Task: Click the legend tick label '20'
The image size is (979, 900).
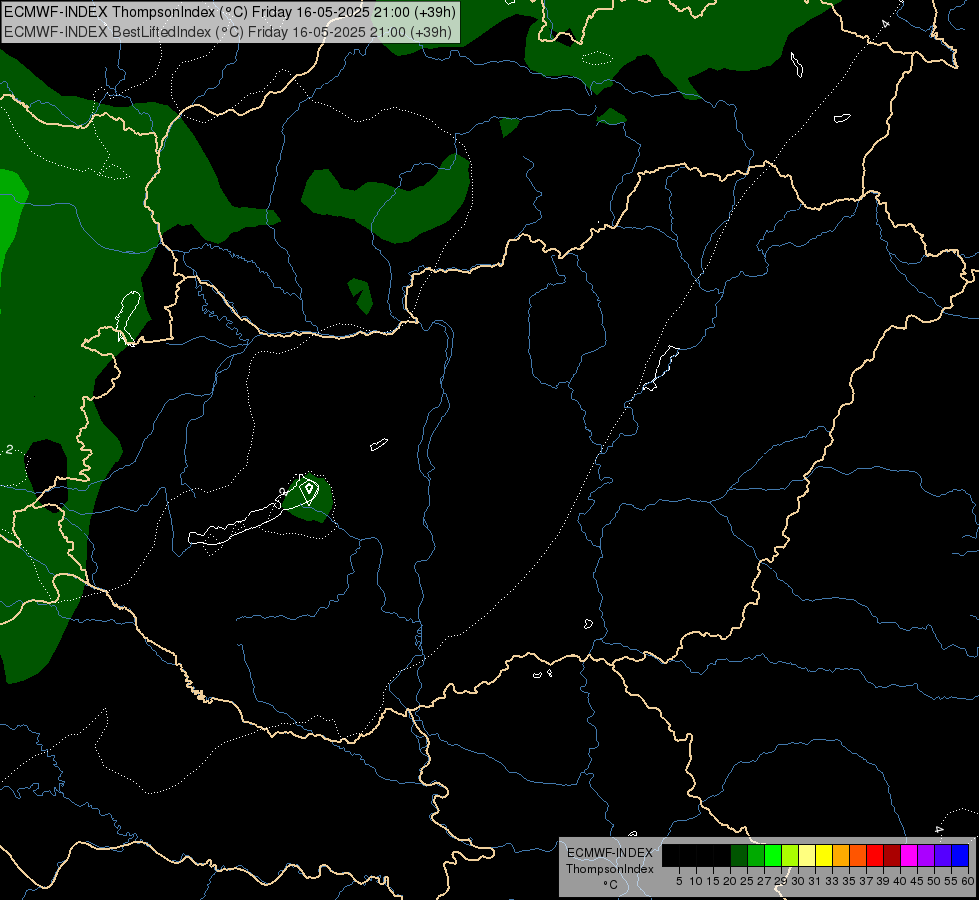Action: 730,881
